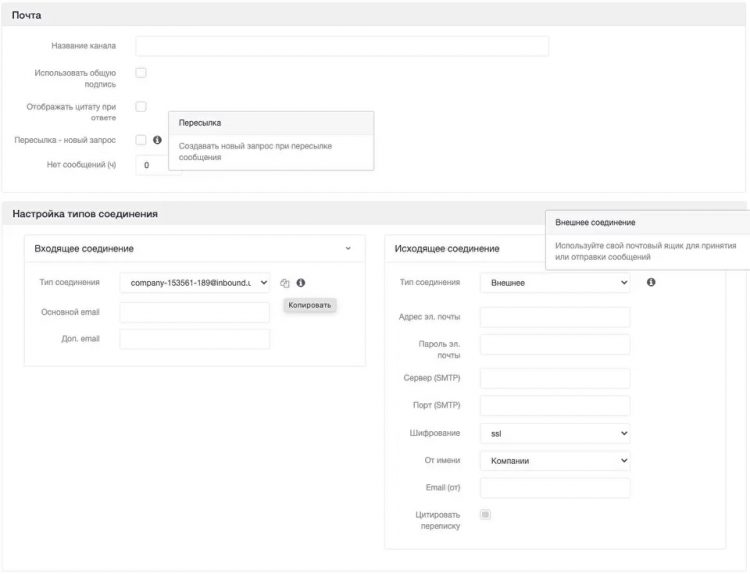Click the Сервер (SMTP) input field
Image resolution: width=750 pixels, height=574 pixels.
555,379
